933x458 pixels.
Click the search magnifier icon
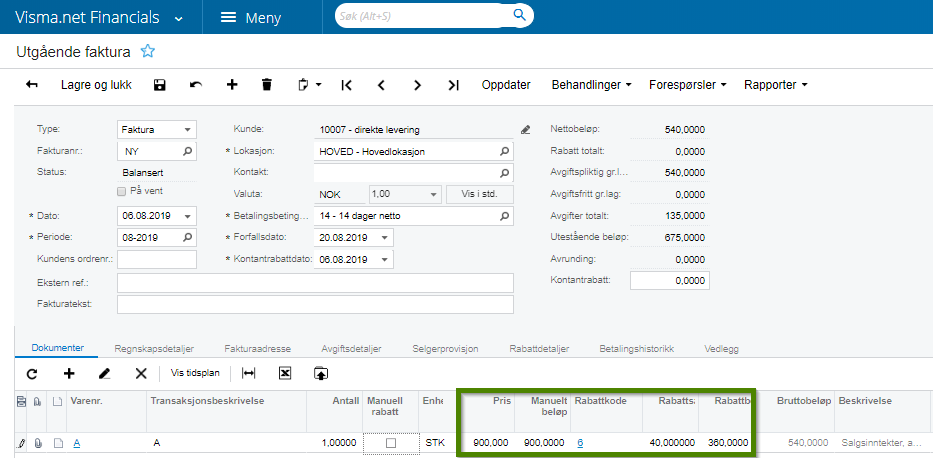tap(519, 15)
